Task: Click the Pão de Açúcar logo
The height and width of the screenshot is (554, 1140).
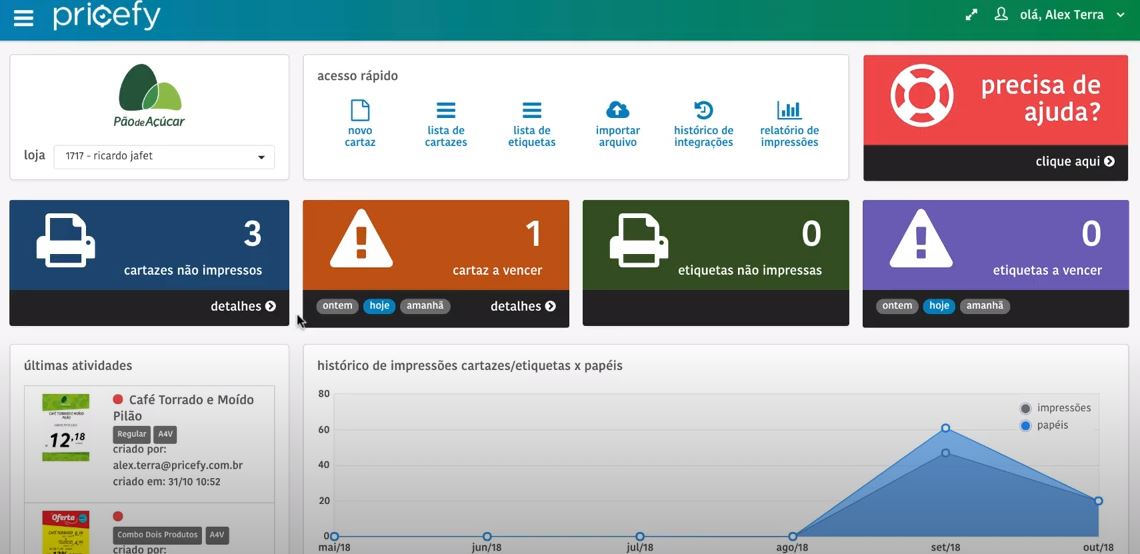Action: click(149, 95)
